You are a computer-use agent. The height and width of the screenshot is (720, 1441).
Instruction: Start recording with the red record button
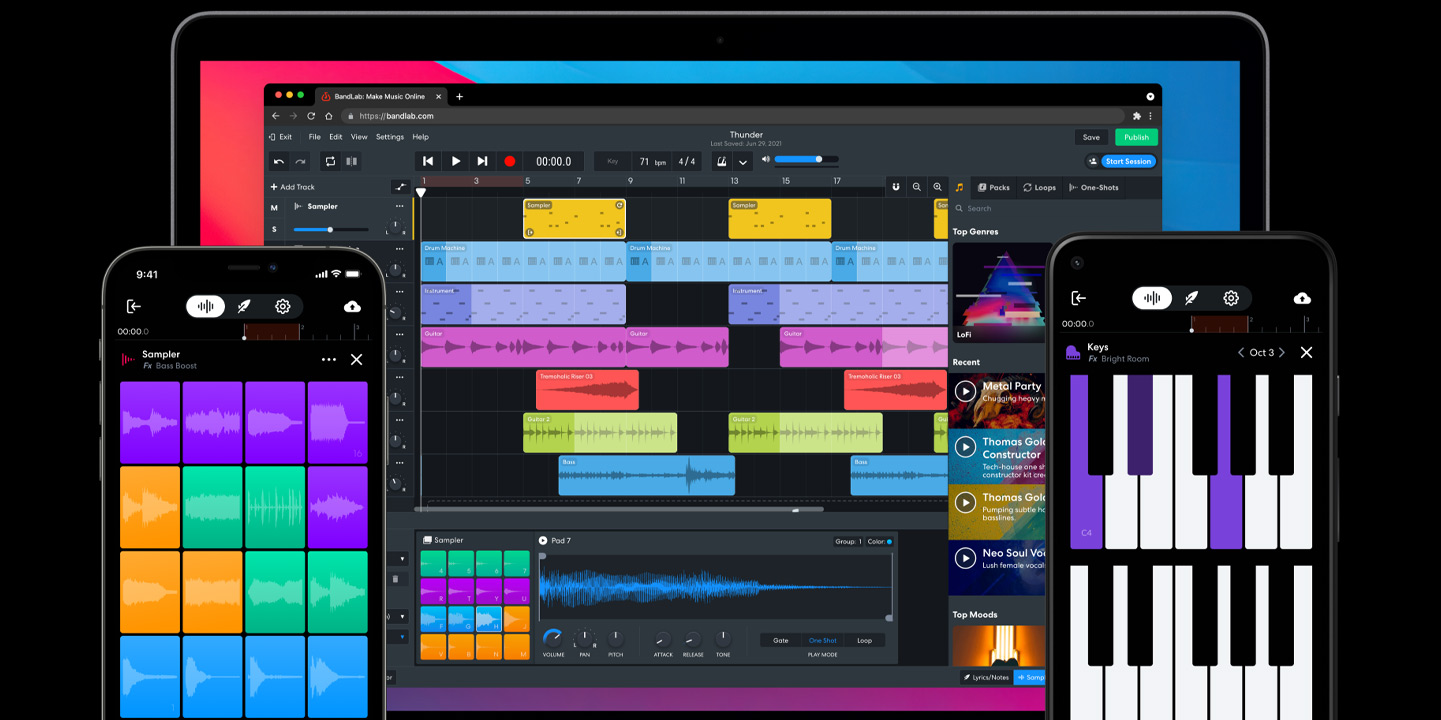[x=509, y=161]
